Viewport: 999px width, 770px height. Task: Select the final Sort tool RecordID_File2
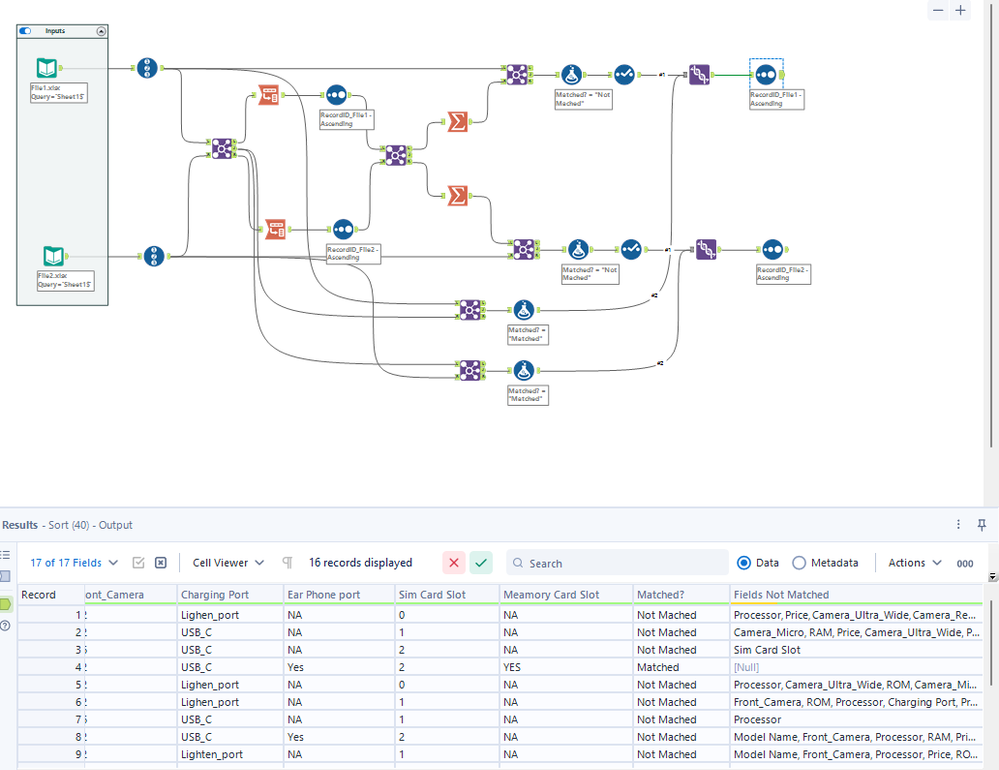click(x=773, y=250)
